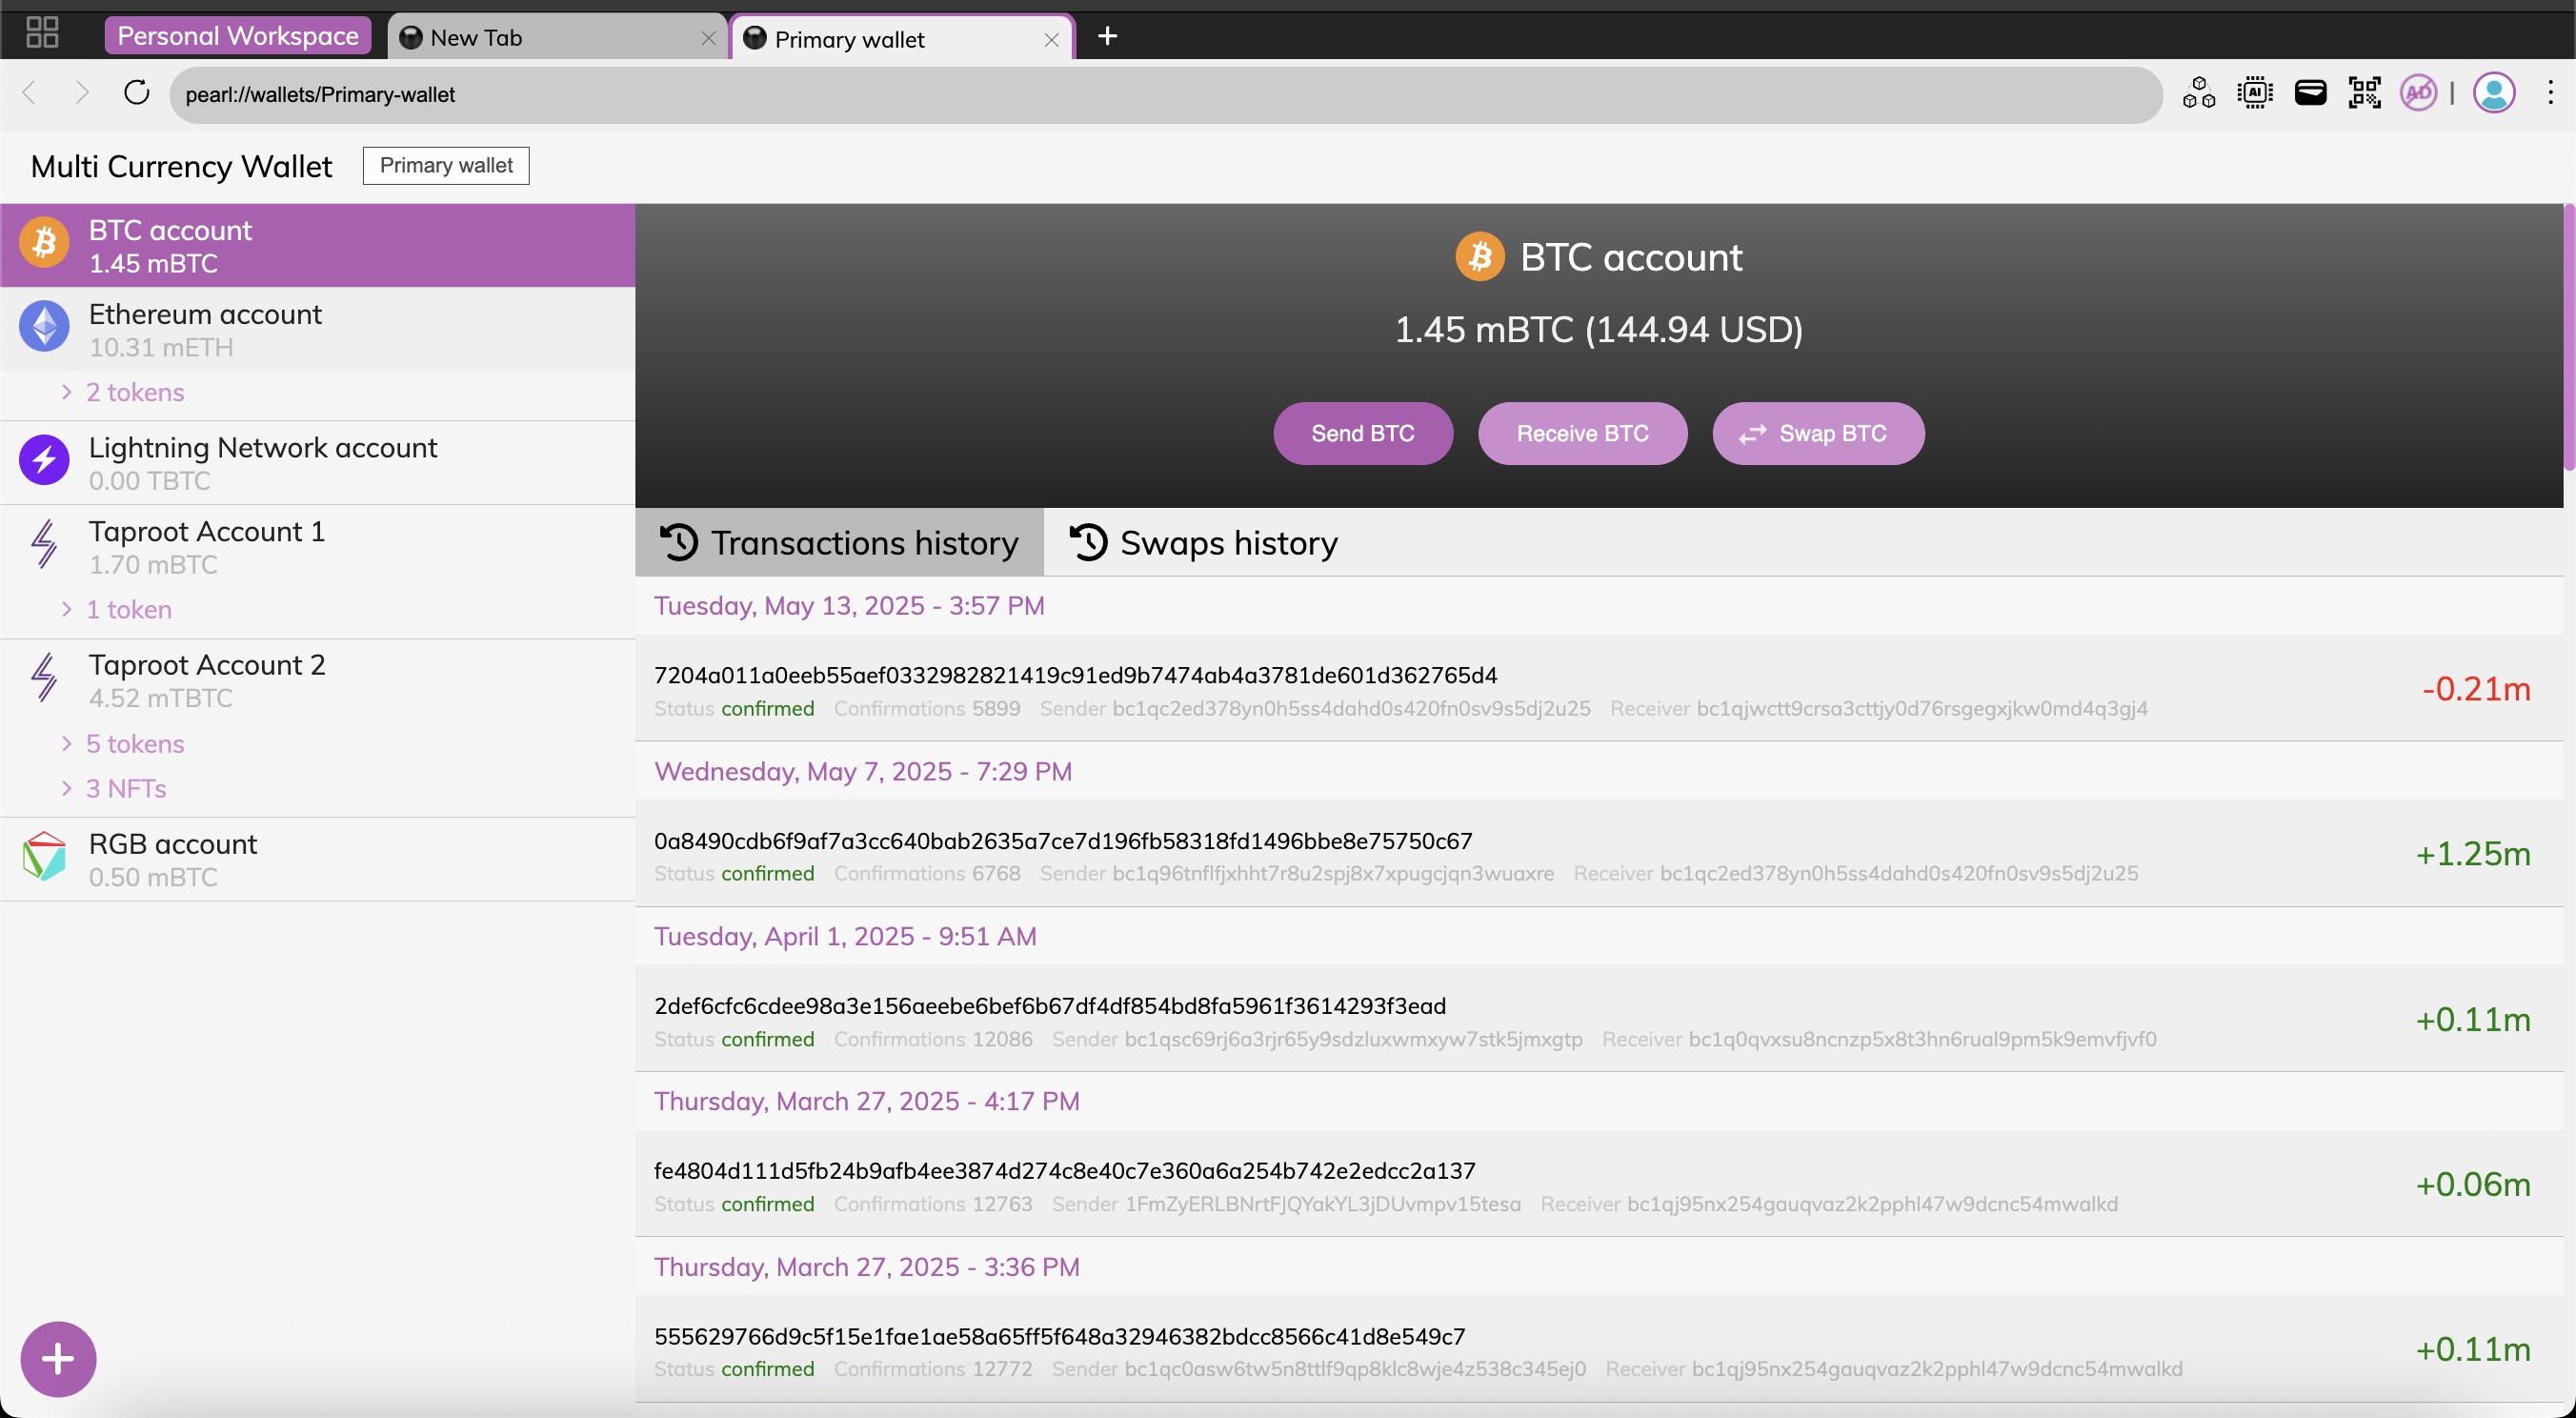Open transaction hash starting fe4804d1
The height and width of the screenshot is (1418, 2576).
point(1065,1172)
